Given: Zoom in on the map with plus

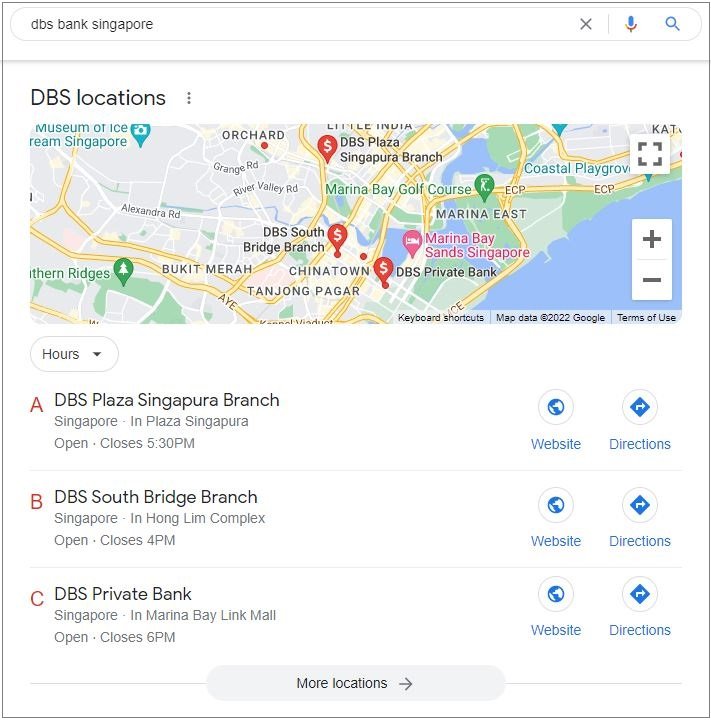Looking at the screenshot, I should click(652, 239).
